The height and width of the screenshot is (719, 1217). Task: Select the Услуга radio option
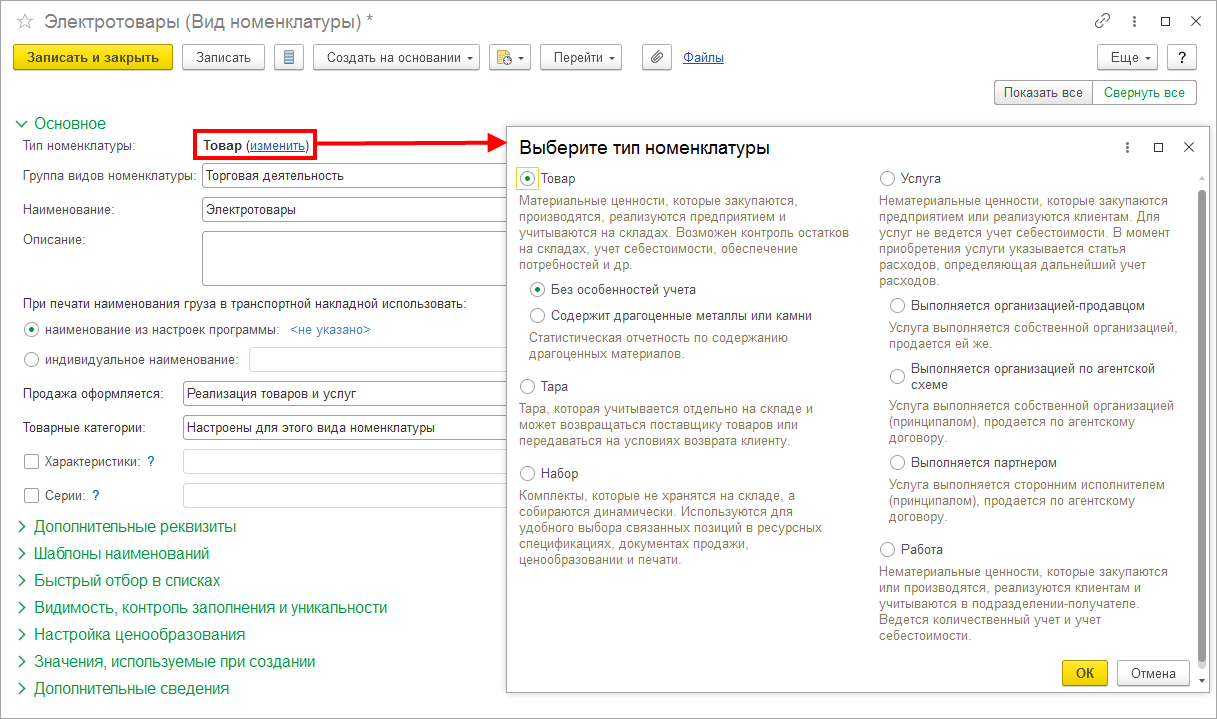tap(887, 179)
